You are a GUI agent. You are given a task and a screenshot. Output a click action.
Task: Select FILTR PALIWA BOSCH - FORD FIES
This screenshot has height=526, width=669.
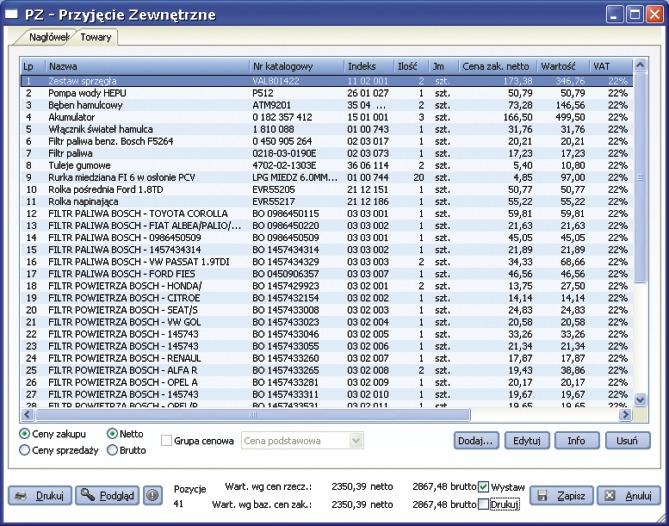pyautogui.click(x=326, y=273)
